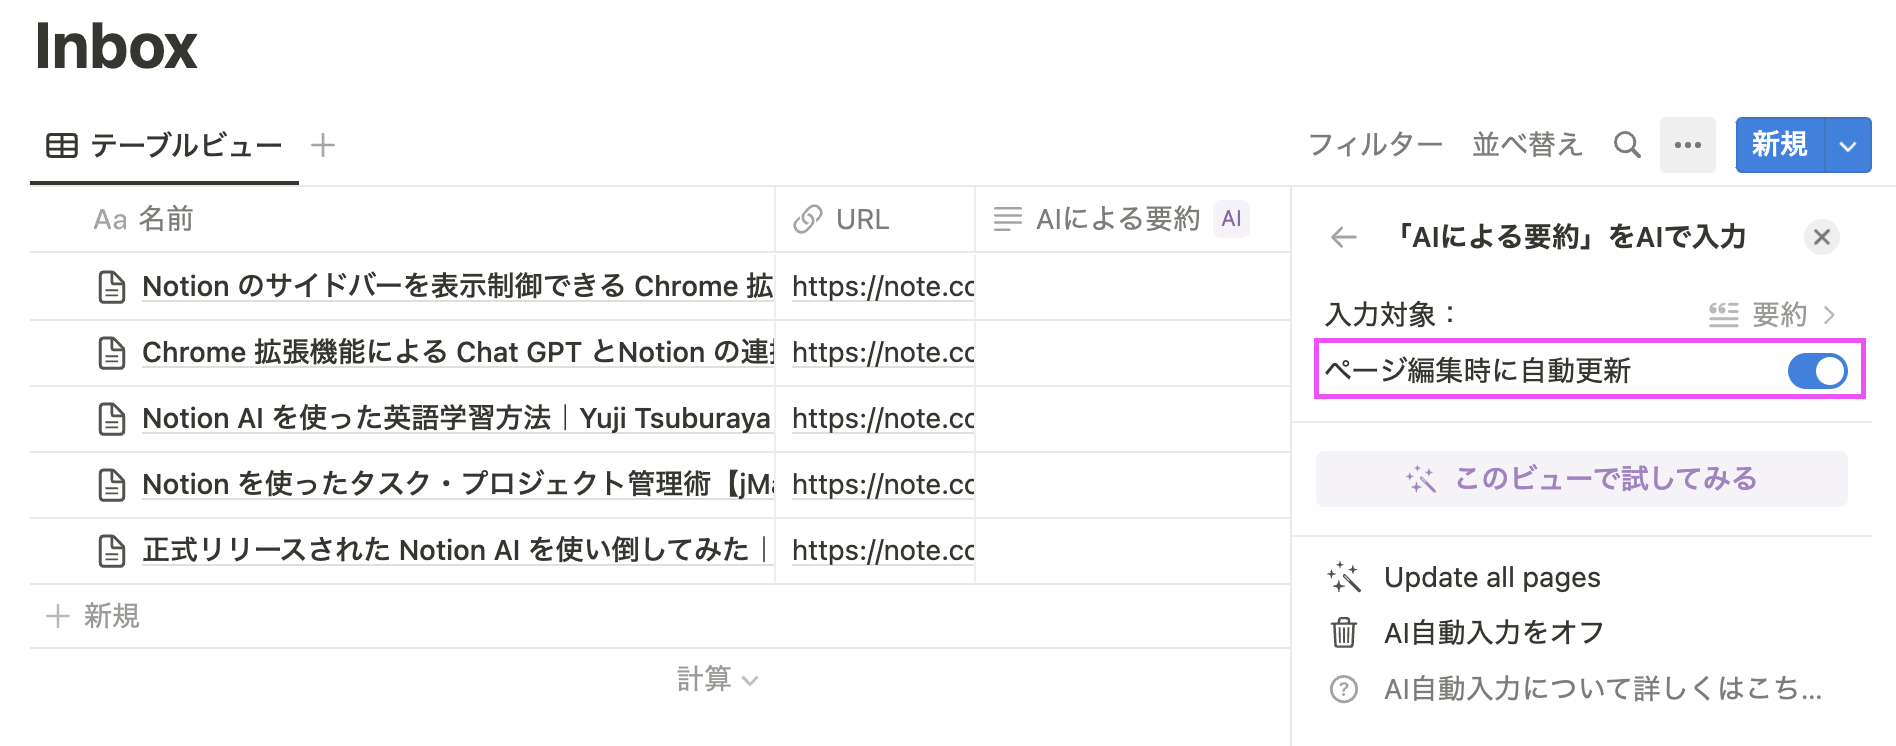Expand the 入力対象 要約 chevron
Screen dimensions: 1896x746
1830,315
